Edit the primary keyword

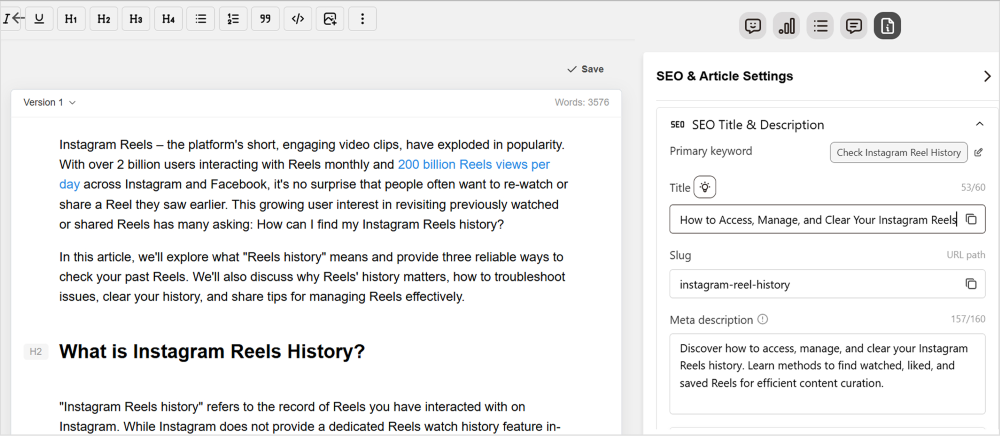click(979, 152)
